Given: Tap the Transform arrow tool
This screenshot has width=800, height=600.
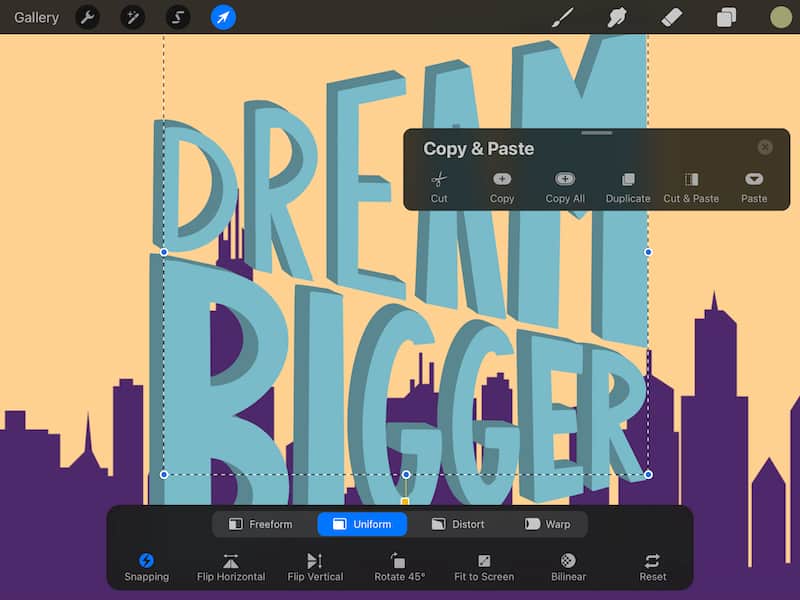Looking at the screenshot, I should click(223, 17).
